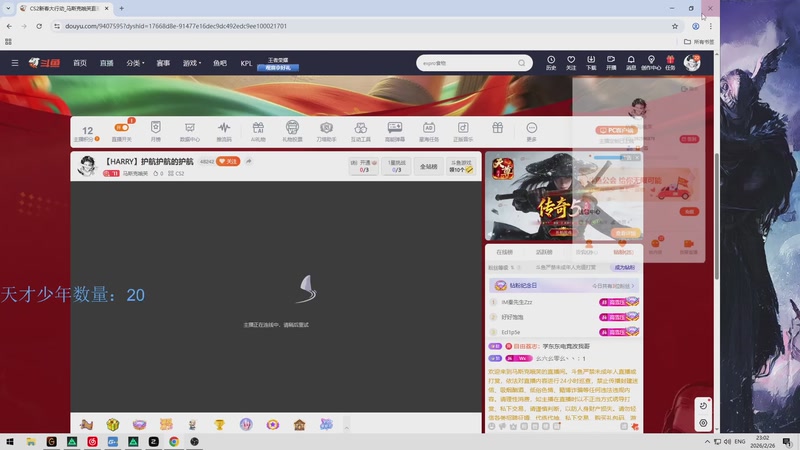Click the gift box icon in streamer toolbar
Screen dimensions: 800x450
click(x=497, y=128)
